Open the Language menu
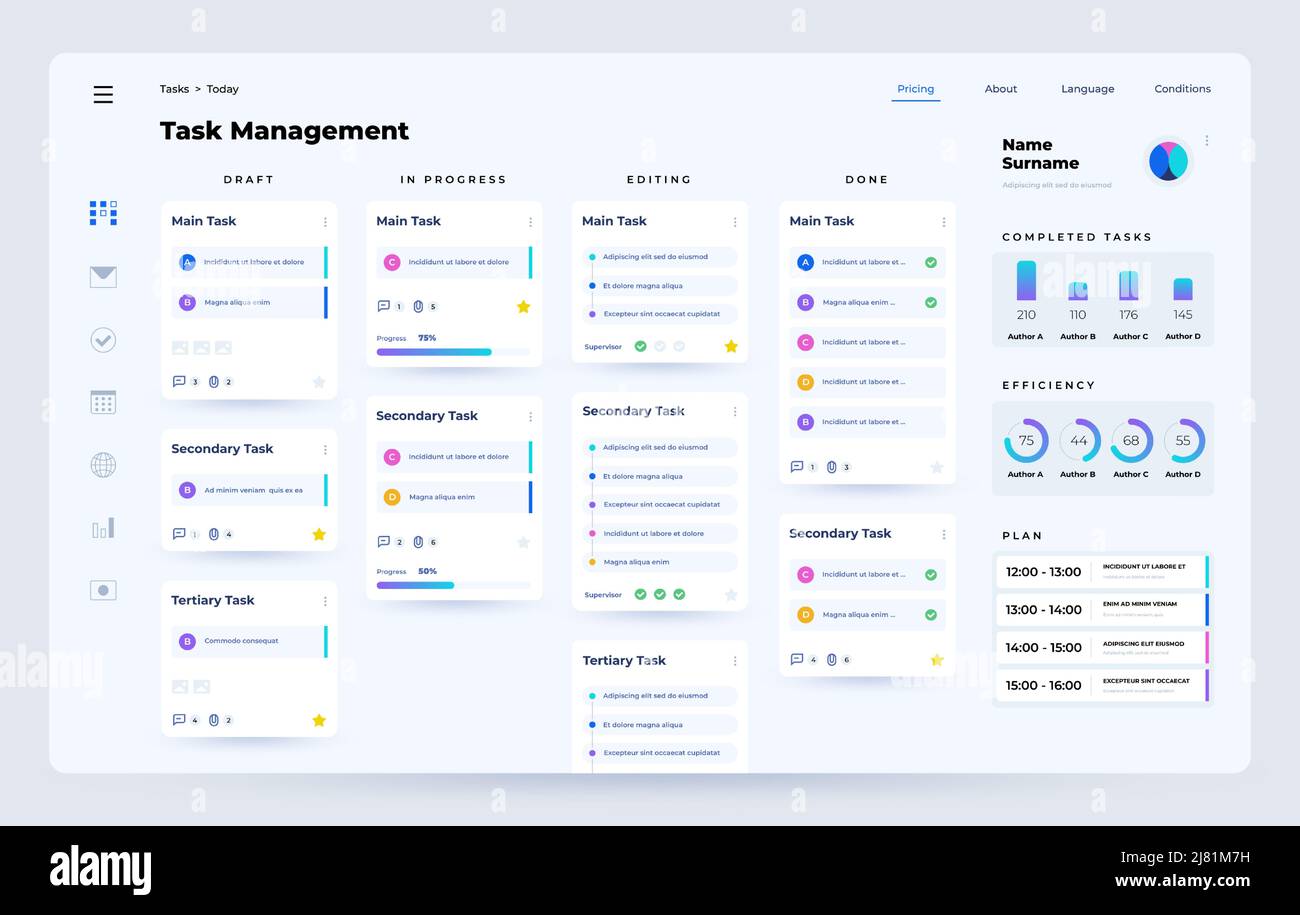 (x=1087, y=89)
